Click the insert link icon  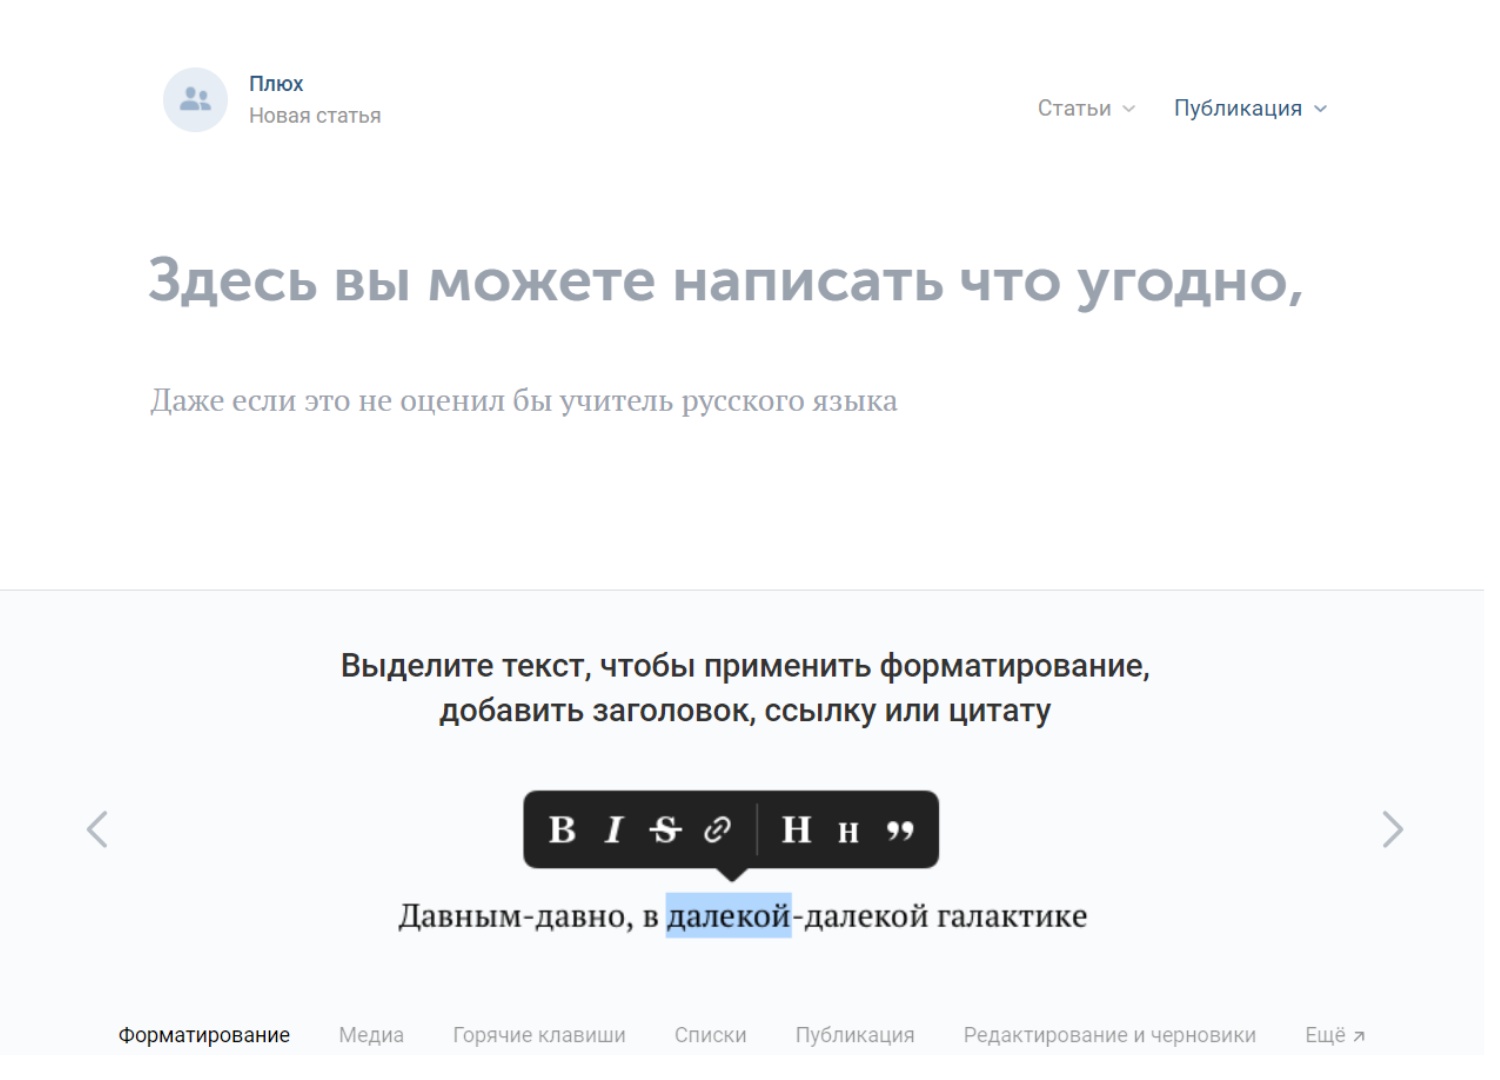click(x=717, y=830)
